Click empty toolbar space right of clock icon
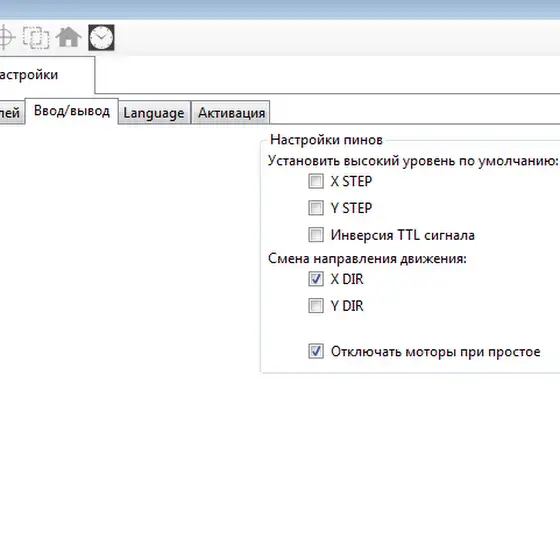Viewport: 560px width, 560px height. click(x=336, y=38)
